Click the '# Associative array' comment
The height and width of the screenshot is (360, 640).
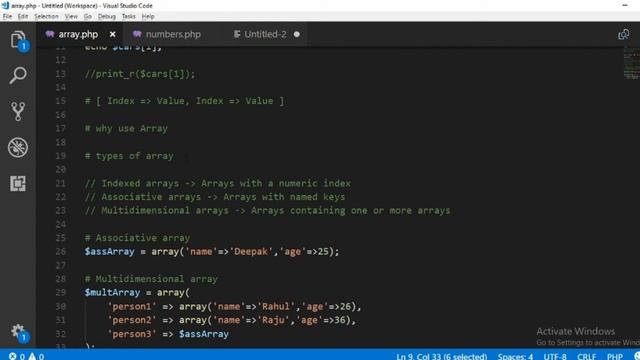point(137,238)
